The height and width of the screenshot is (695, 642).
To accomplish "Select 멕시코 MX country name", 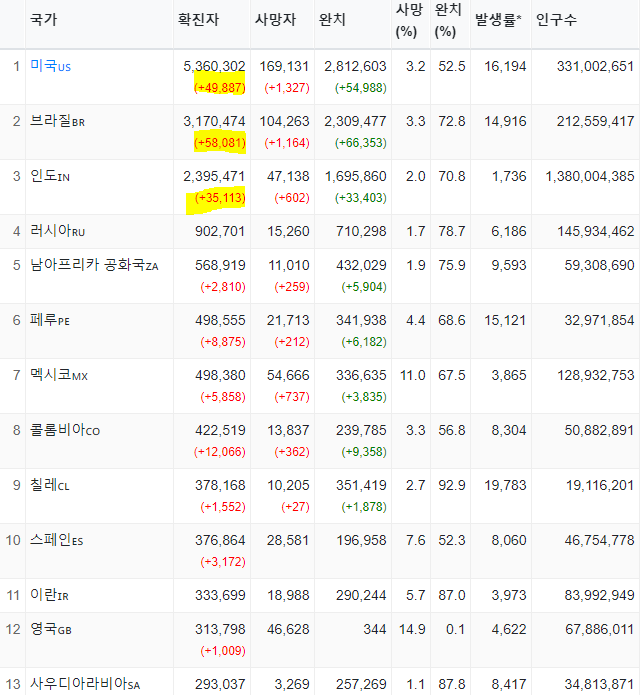I will tap(59, 375).
